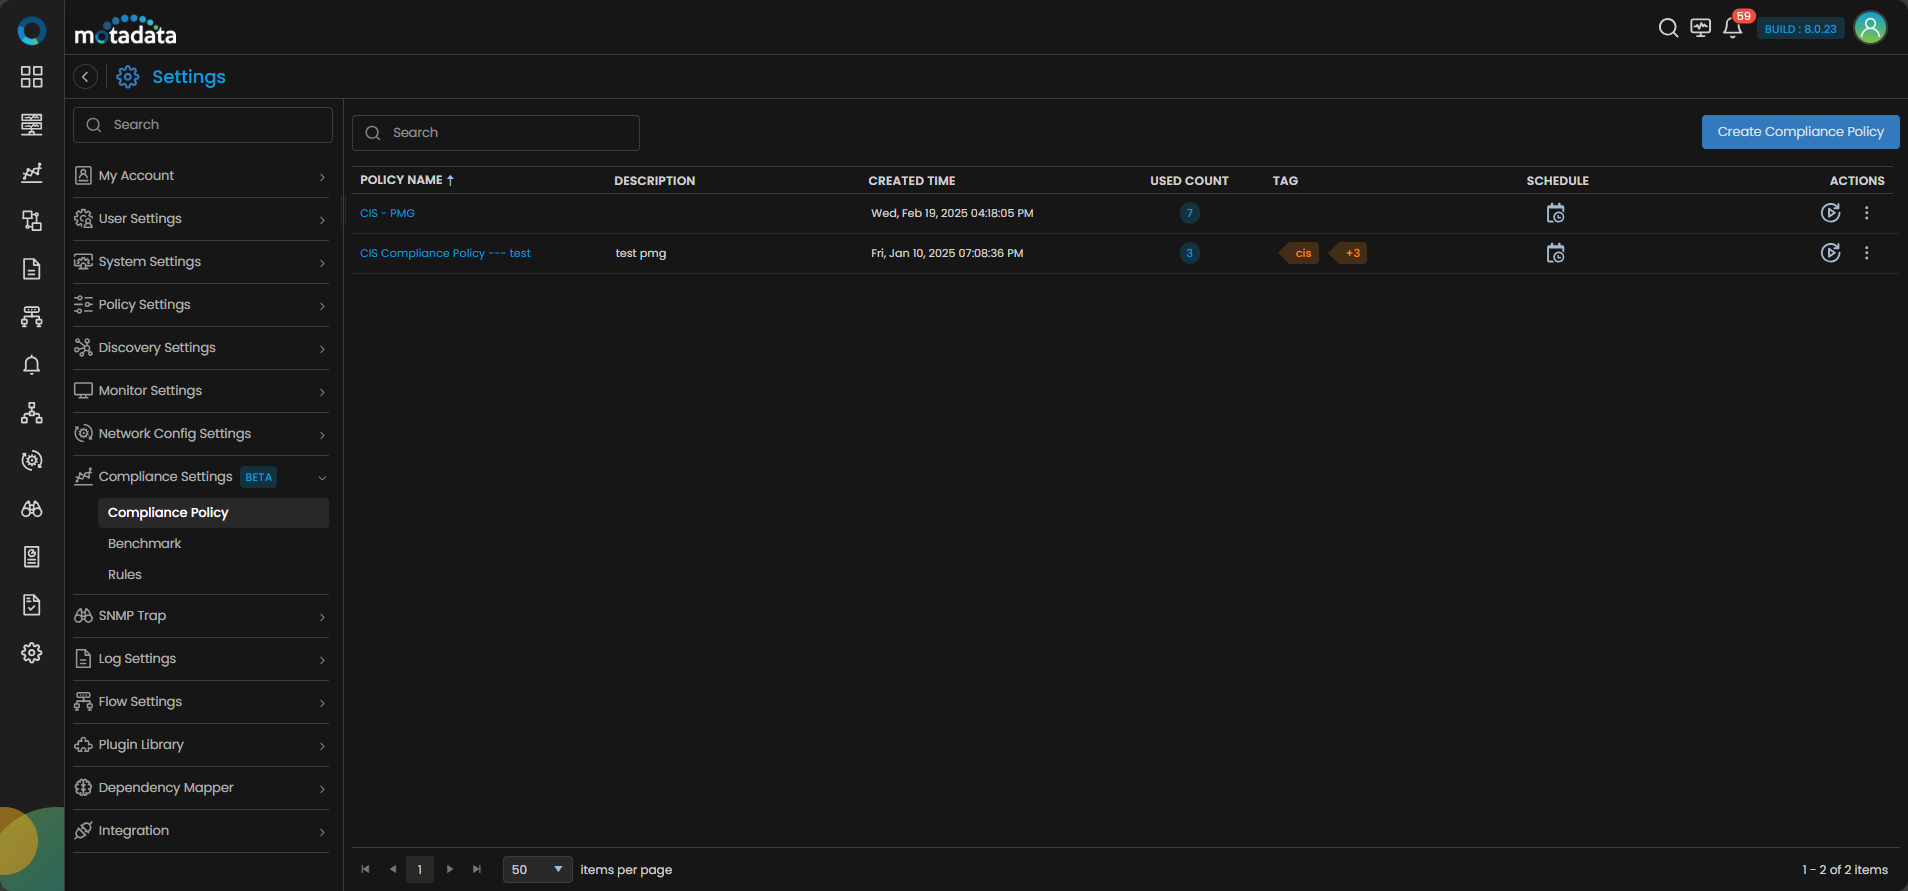
Task: Open the items per page dropdown
Action: [537, 870]
